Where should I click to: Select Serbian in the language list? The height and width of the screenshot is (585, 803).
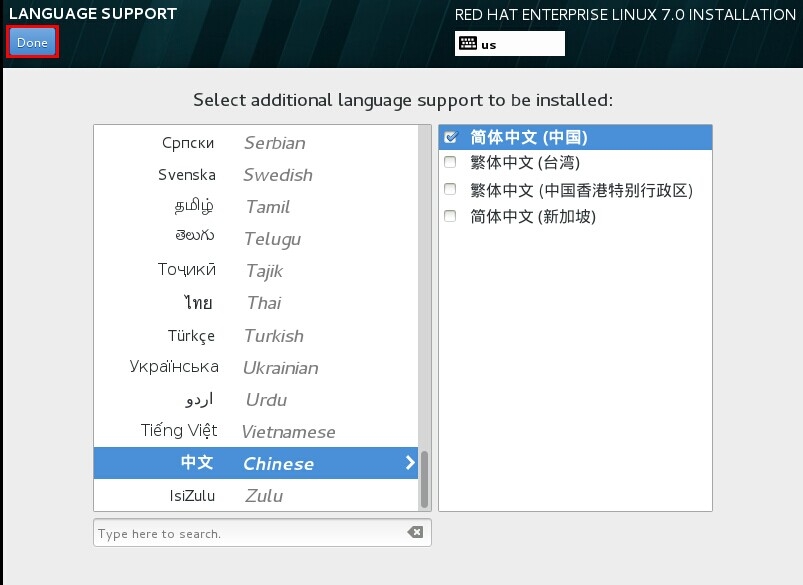point(256,142)
